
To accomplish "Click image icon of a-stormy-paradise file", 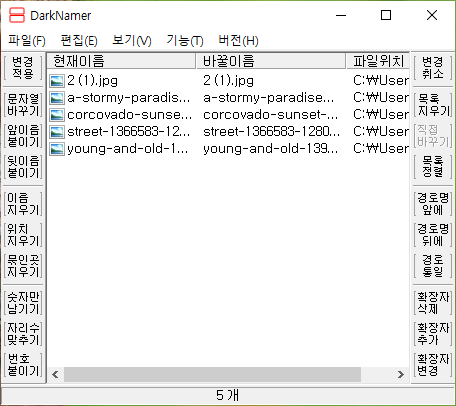I will 57,98.
